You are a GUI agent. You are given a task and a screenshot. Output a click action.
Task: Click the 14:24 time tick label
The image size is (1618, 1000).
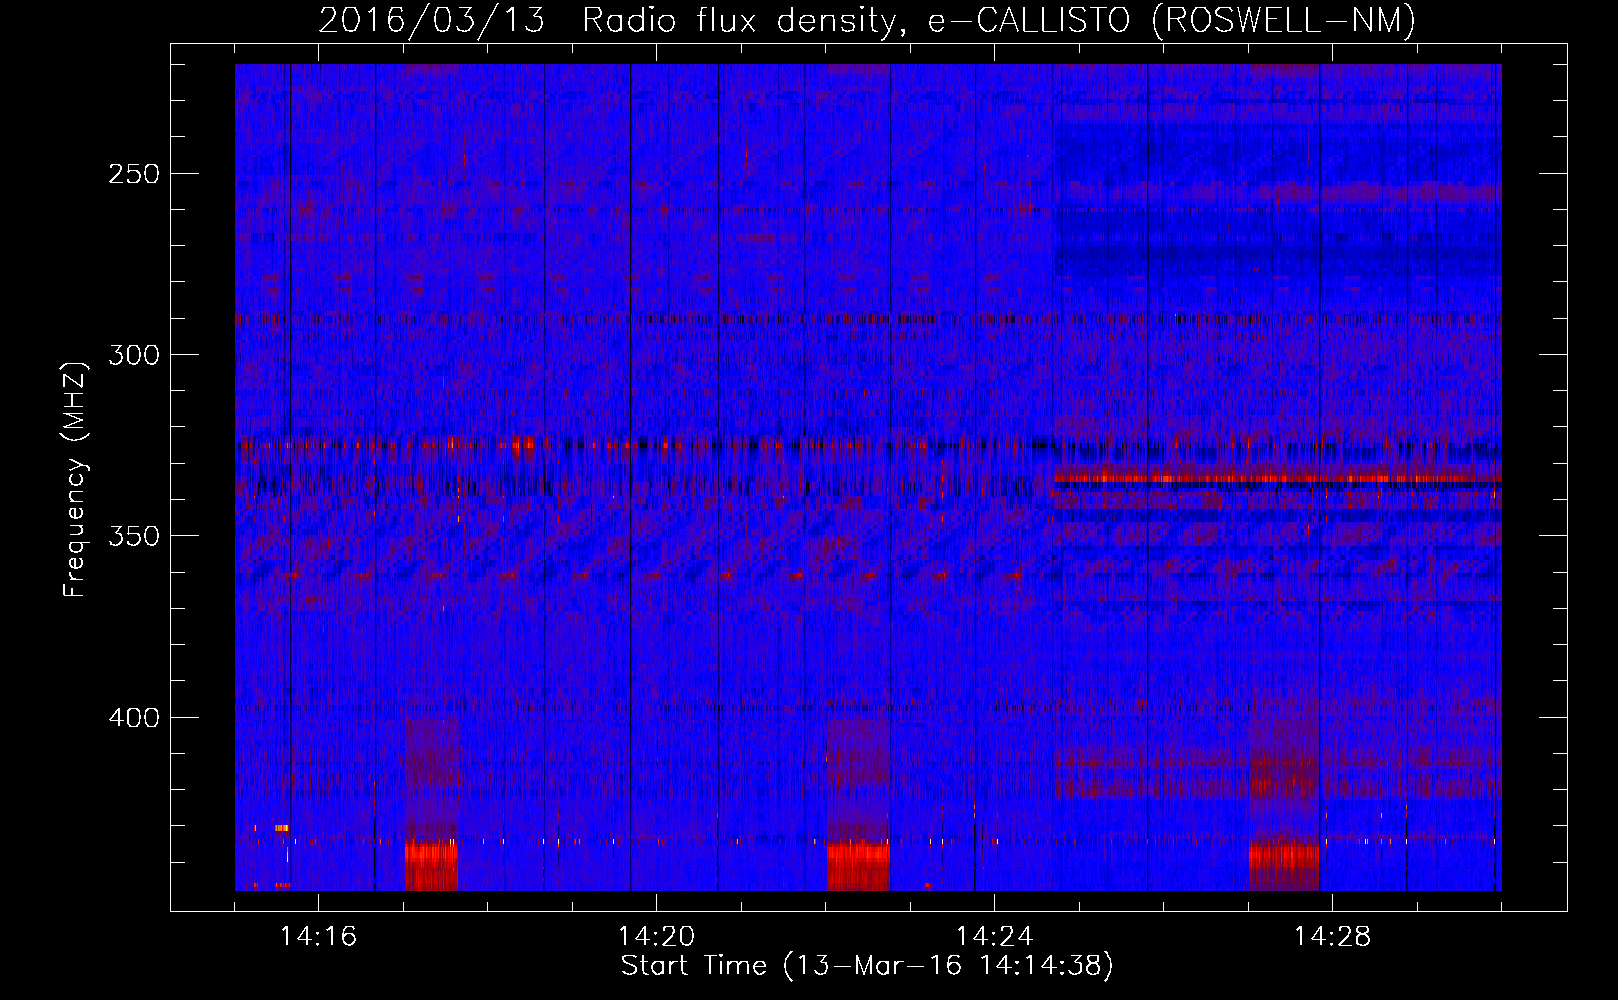[x=994, y=937]
